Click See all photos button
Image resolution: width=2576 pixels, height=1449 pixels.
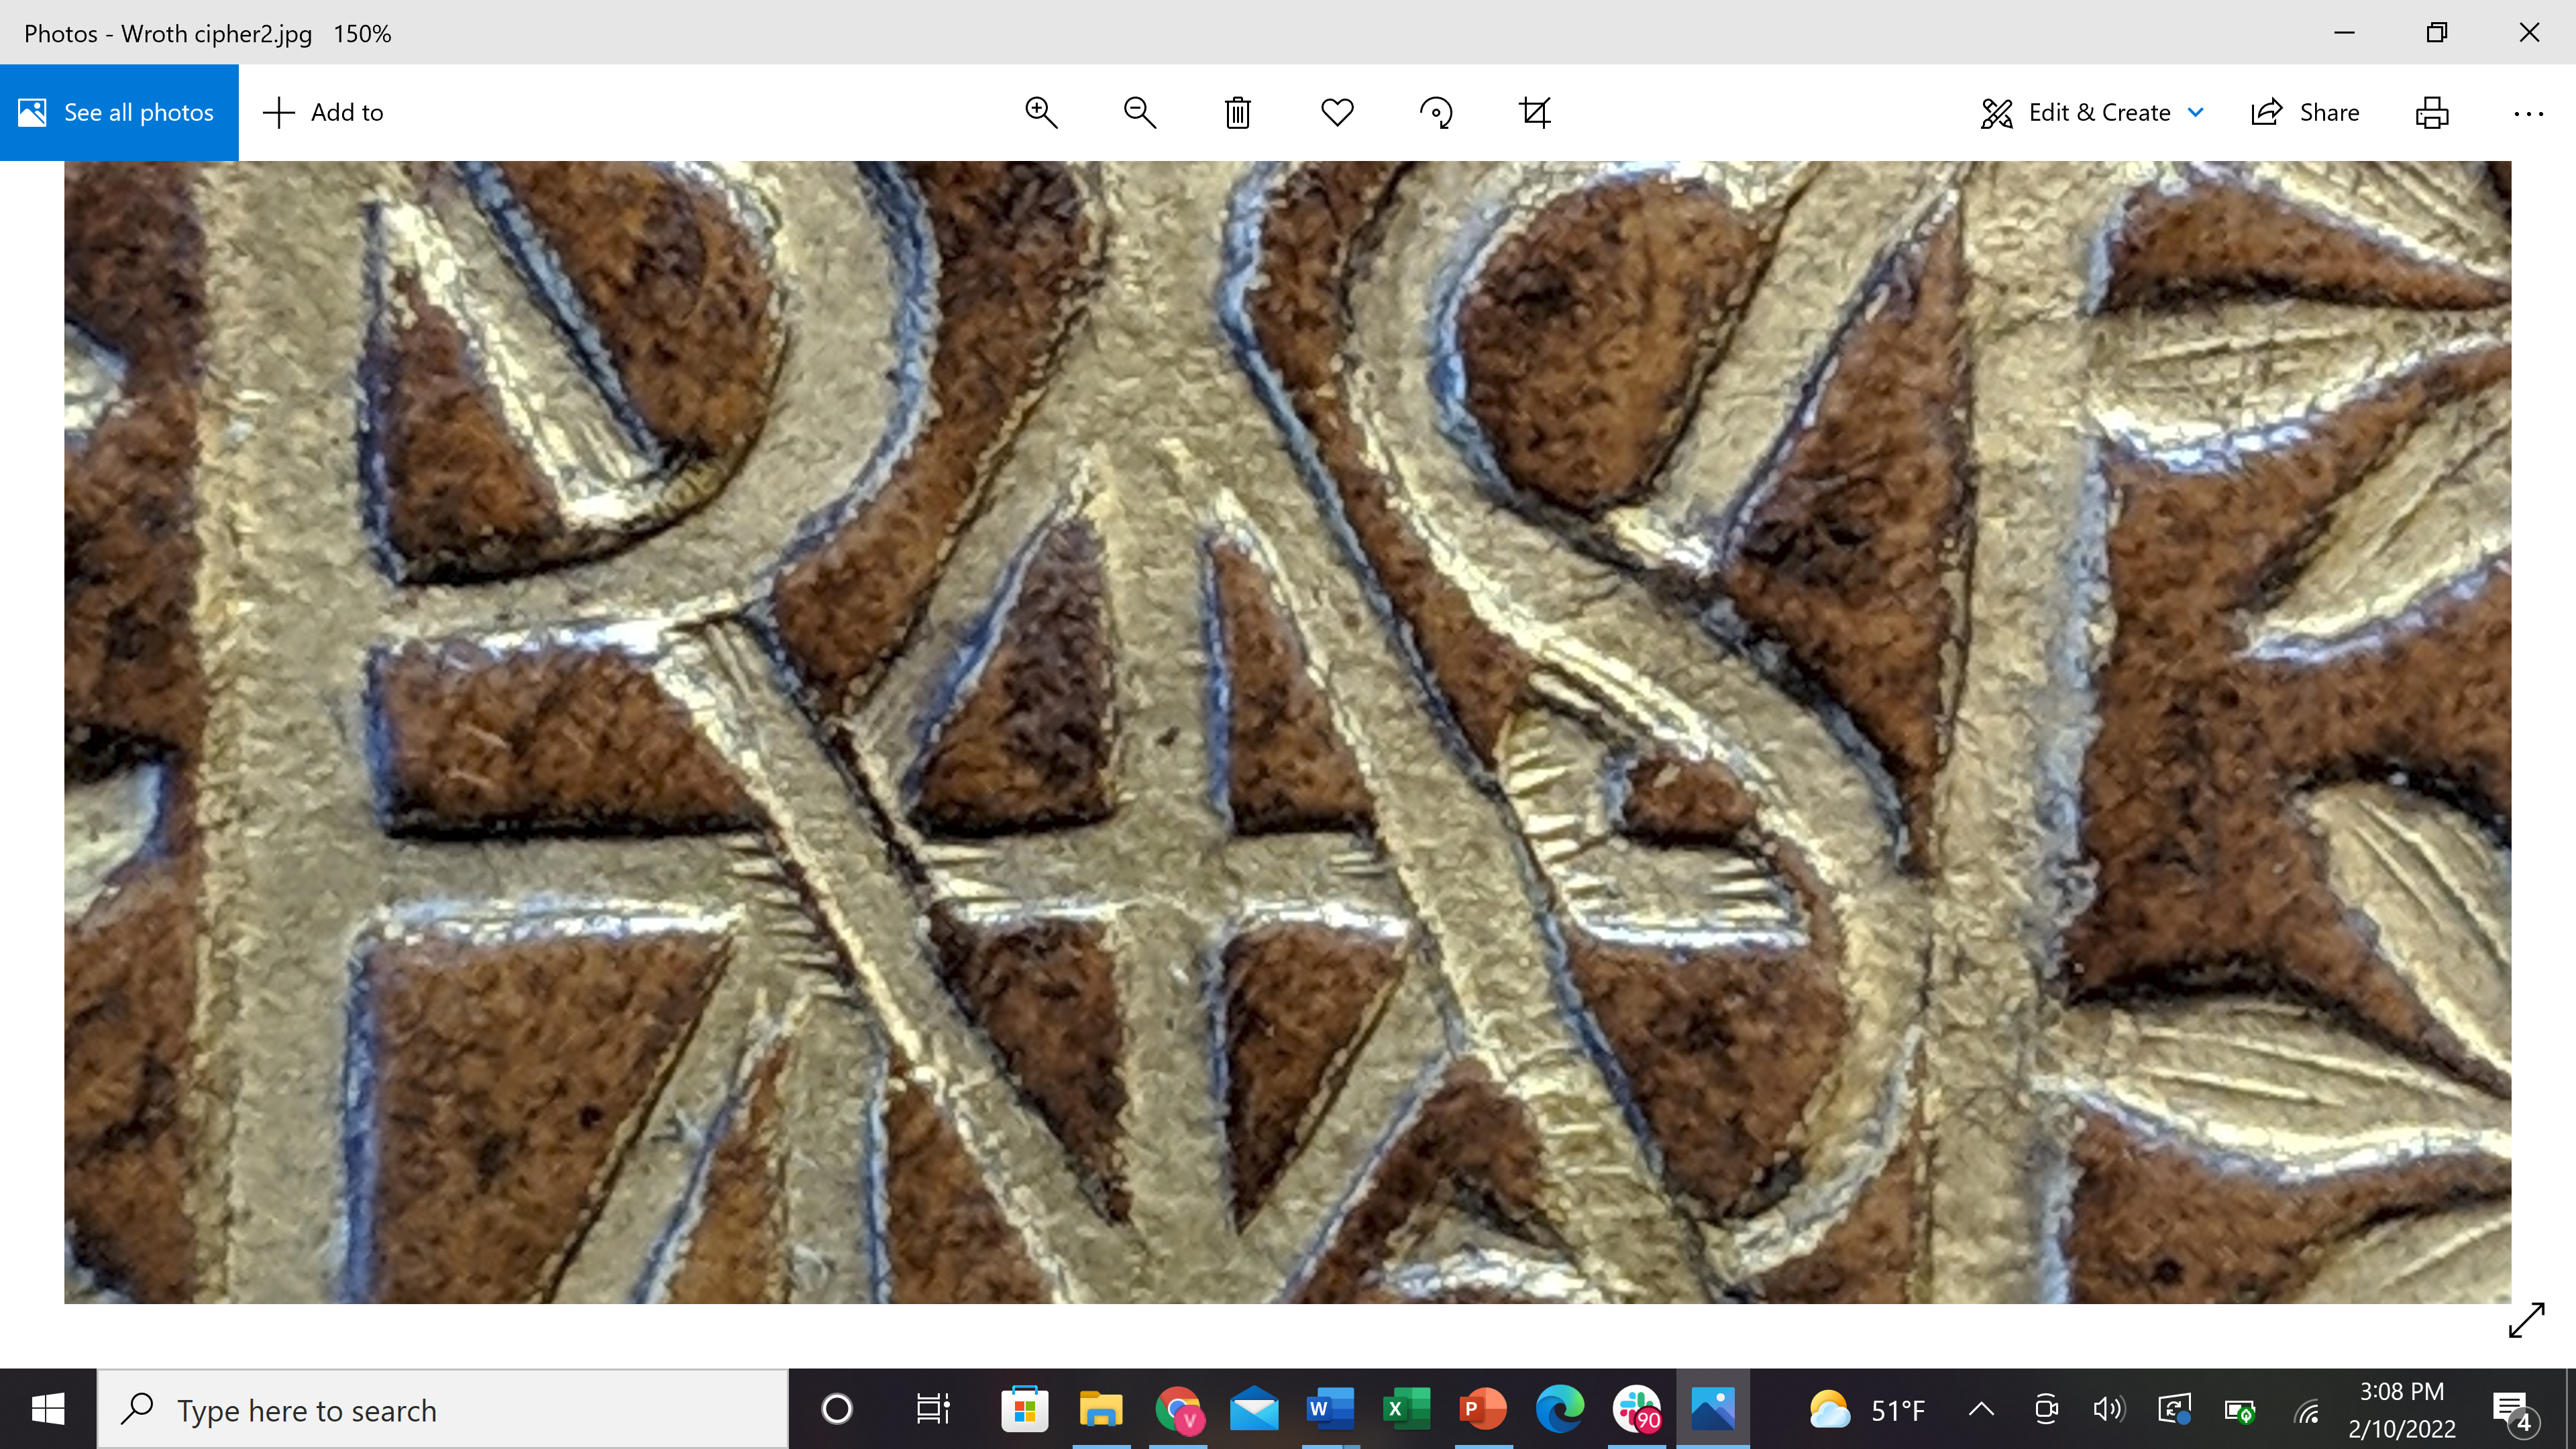pos(119,112)
